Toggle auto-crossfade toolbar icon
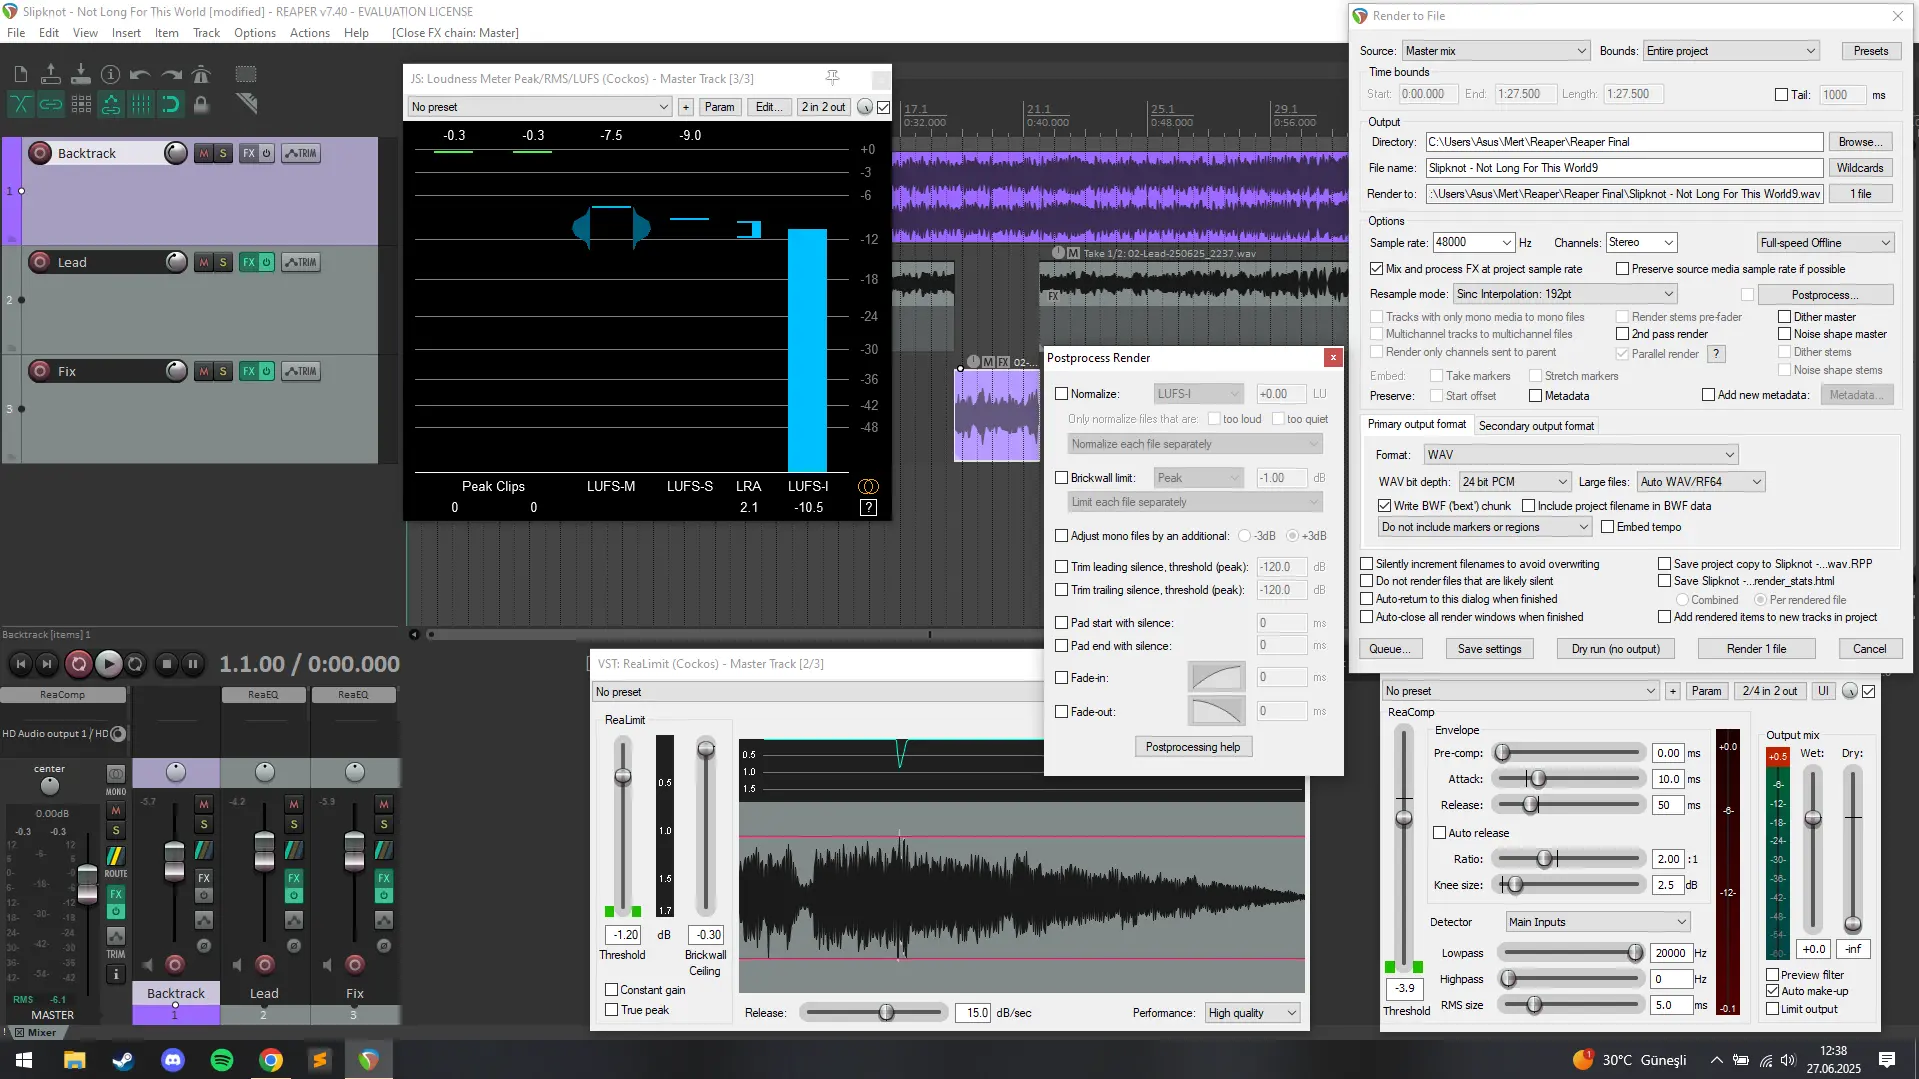 click(x=20, y=104)
